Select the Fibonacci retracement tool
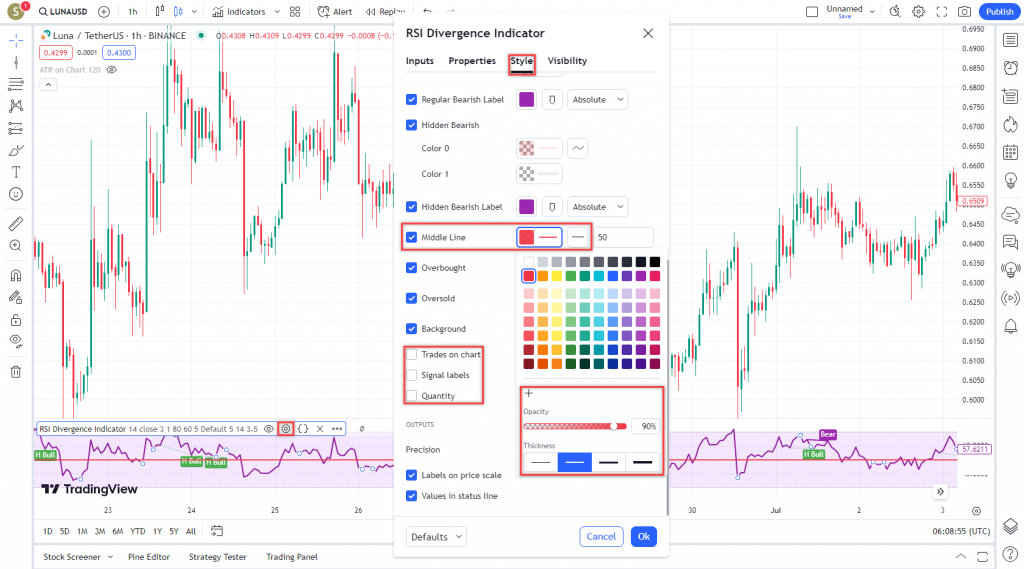This screenshot has width=1024, height=569. [x=16, y=84]
